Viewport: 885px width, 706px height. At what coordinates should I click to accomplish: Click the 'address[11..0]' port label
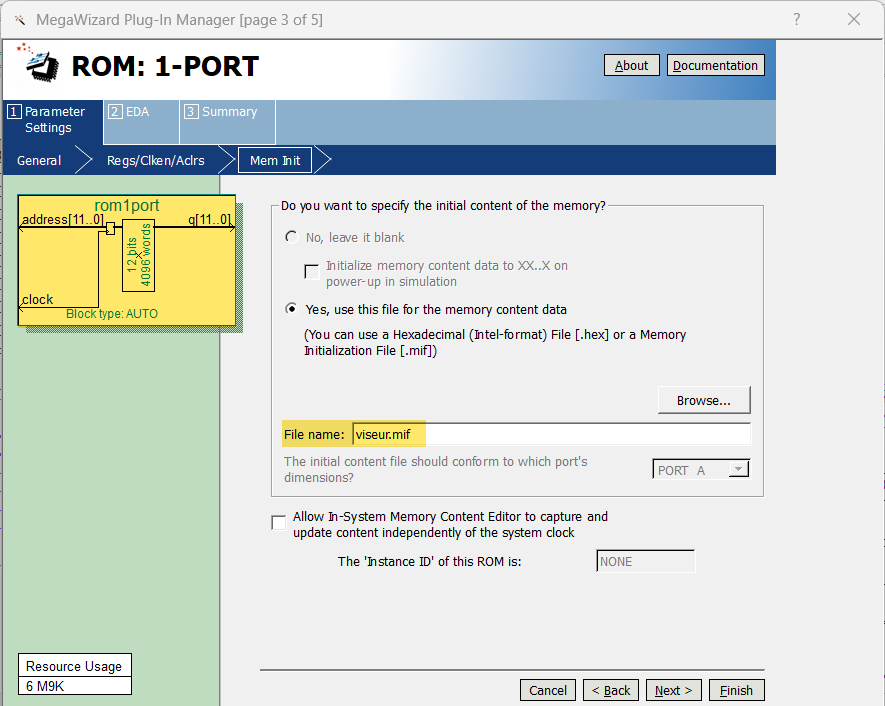[63, 219]
